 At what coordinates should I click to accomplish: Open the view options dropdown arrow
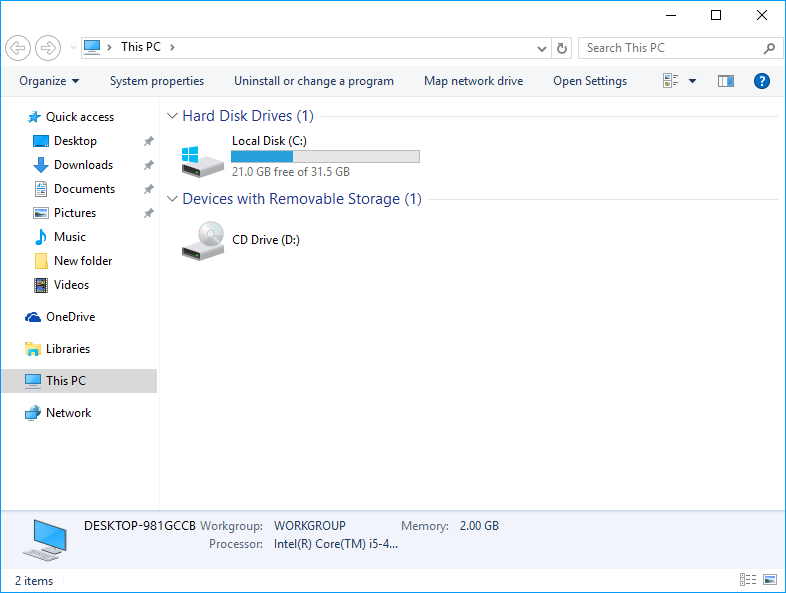tap(692, 81)
